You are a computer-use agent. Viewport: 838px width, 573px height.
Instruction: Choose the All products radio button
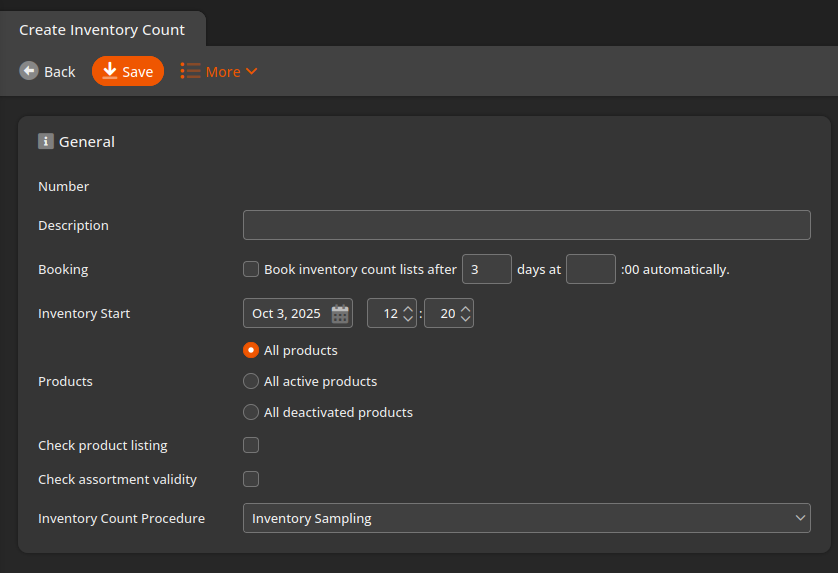pyautogui.click(x=251, y=350)
